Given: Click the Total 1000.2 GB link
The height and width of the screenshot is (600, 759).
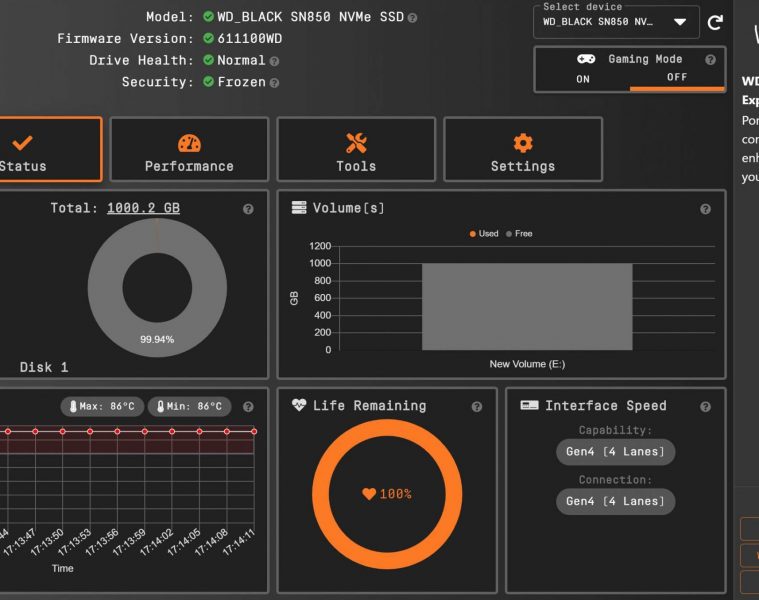Looking at the screenshot, I should pos(143,208).
